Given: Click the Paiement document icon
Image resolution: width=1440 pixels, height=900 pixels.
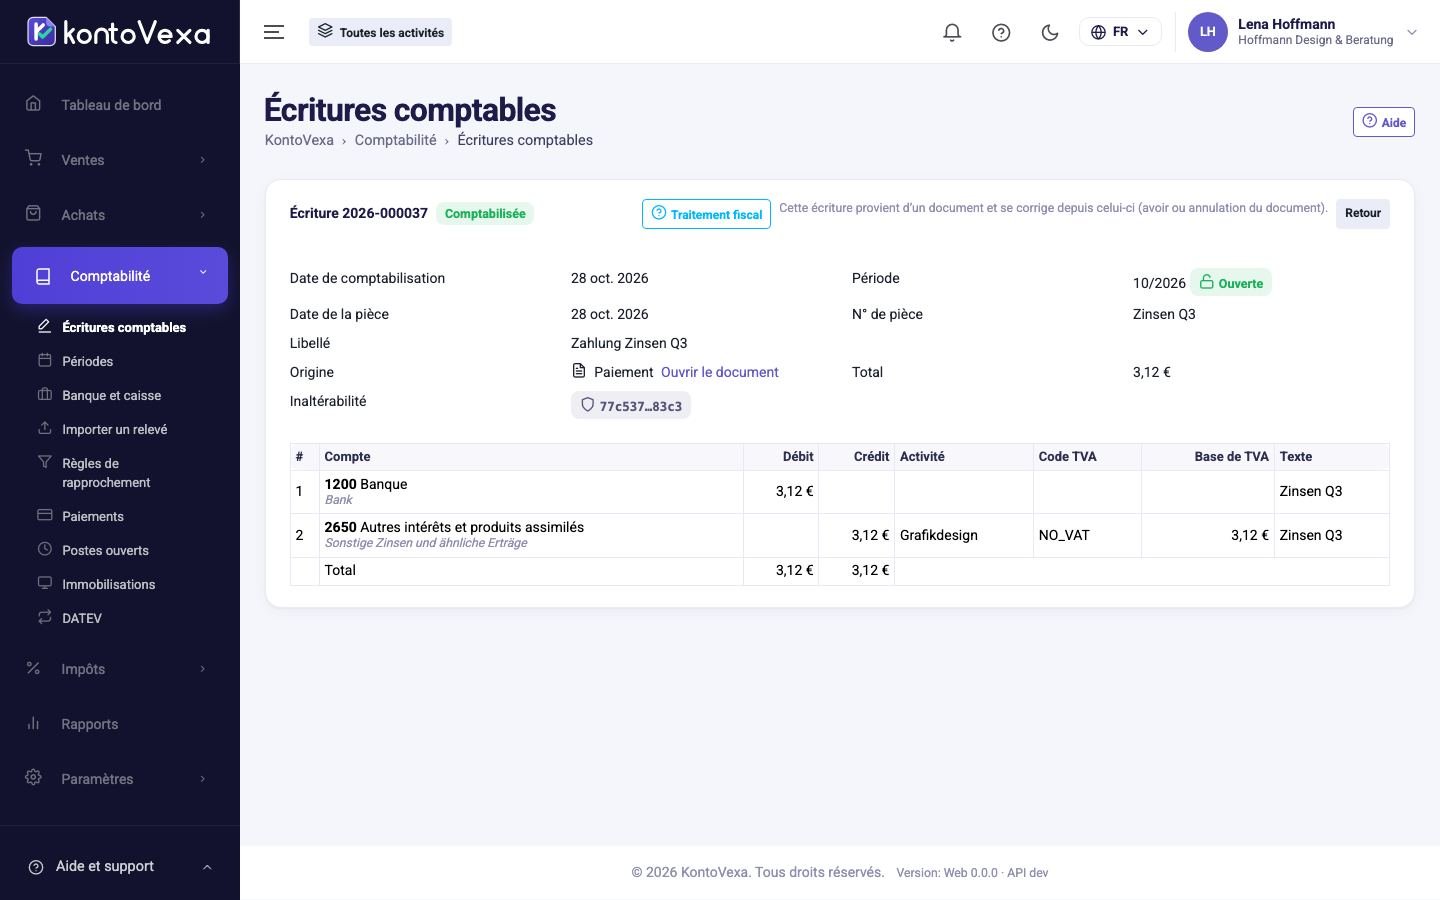Looking at the screenshot, I should pos(579,371).
